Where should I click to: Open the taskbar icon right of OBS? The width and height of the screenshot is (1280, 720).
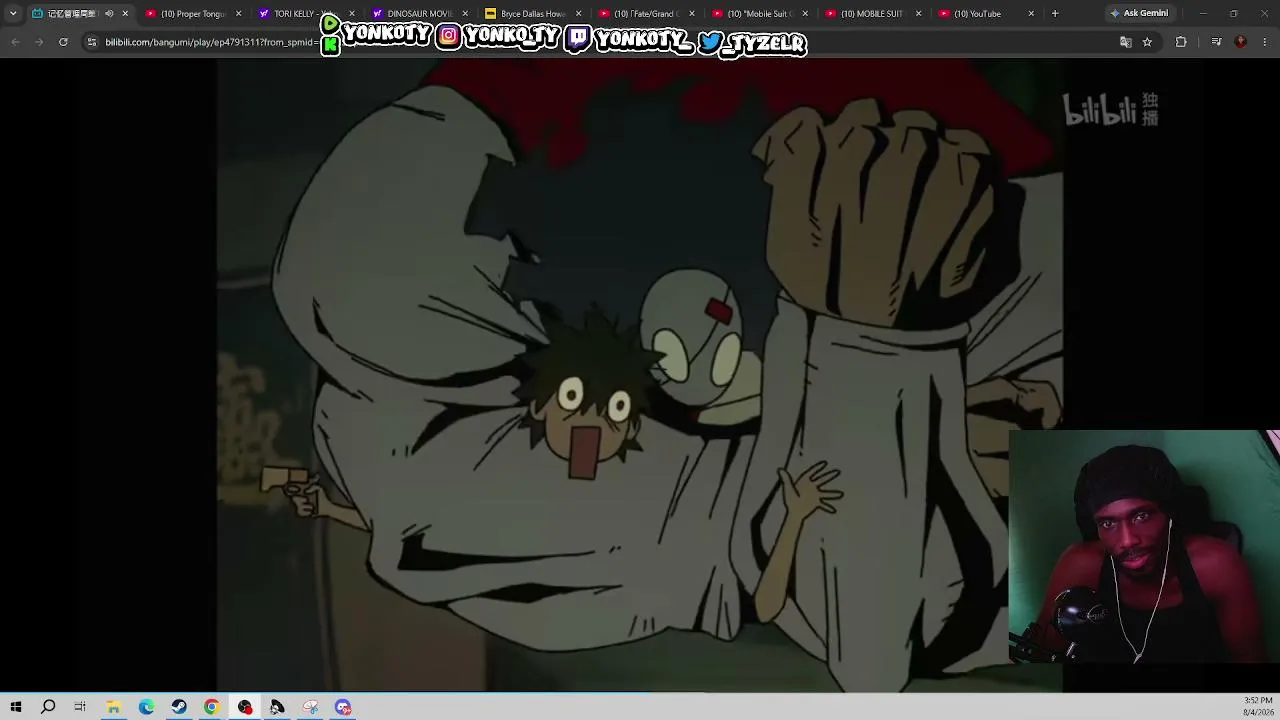tap(277, 707)
